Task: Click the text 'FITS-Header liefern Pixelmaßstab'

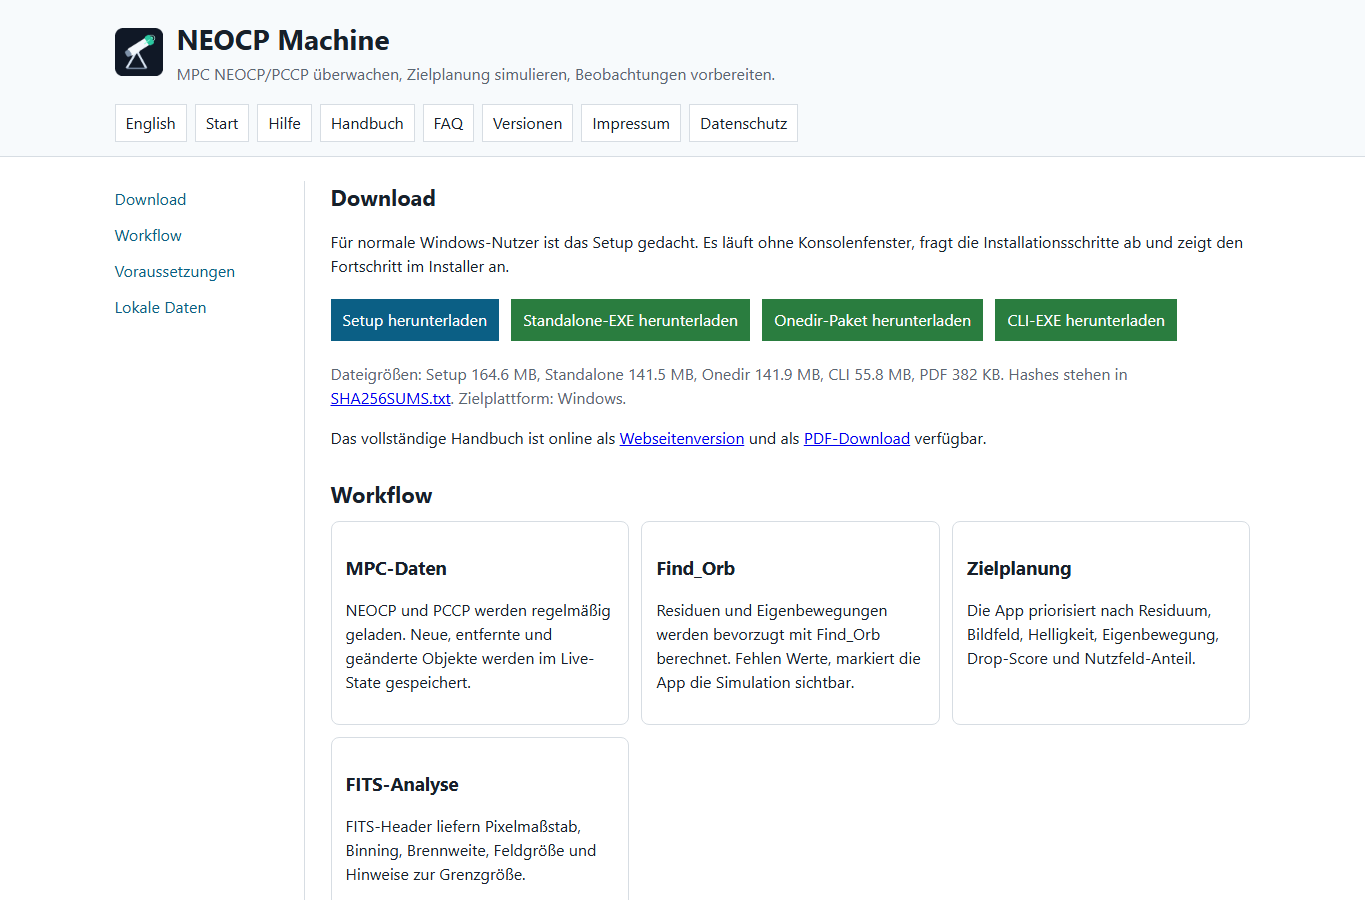Action: 463,826
